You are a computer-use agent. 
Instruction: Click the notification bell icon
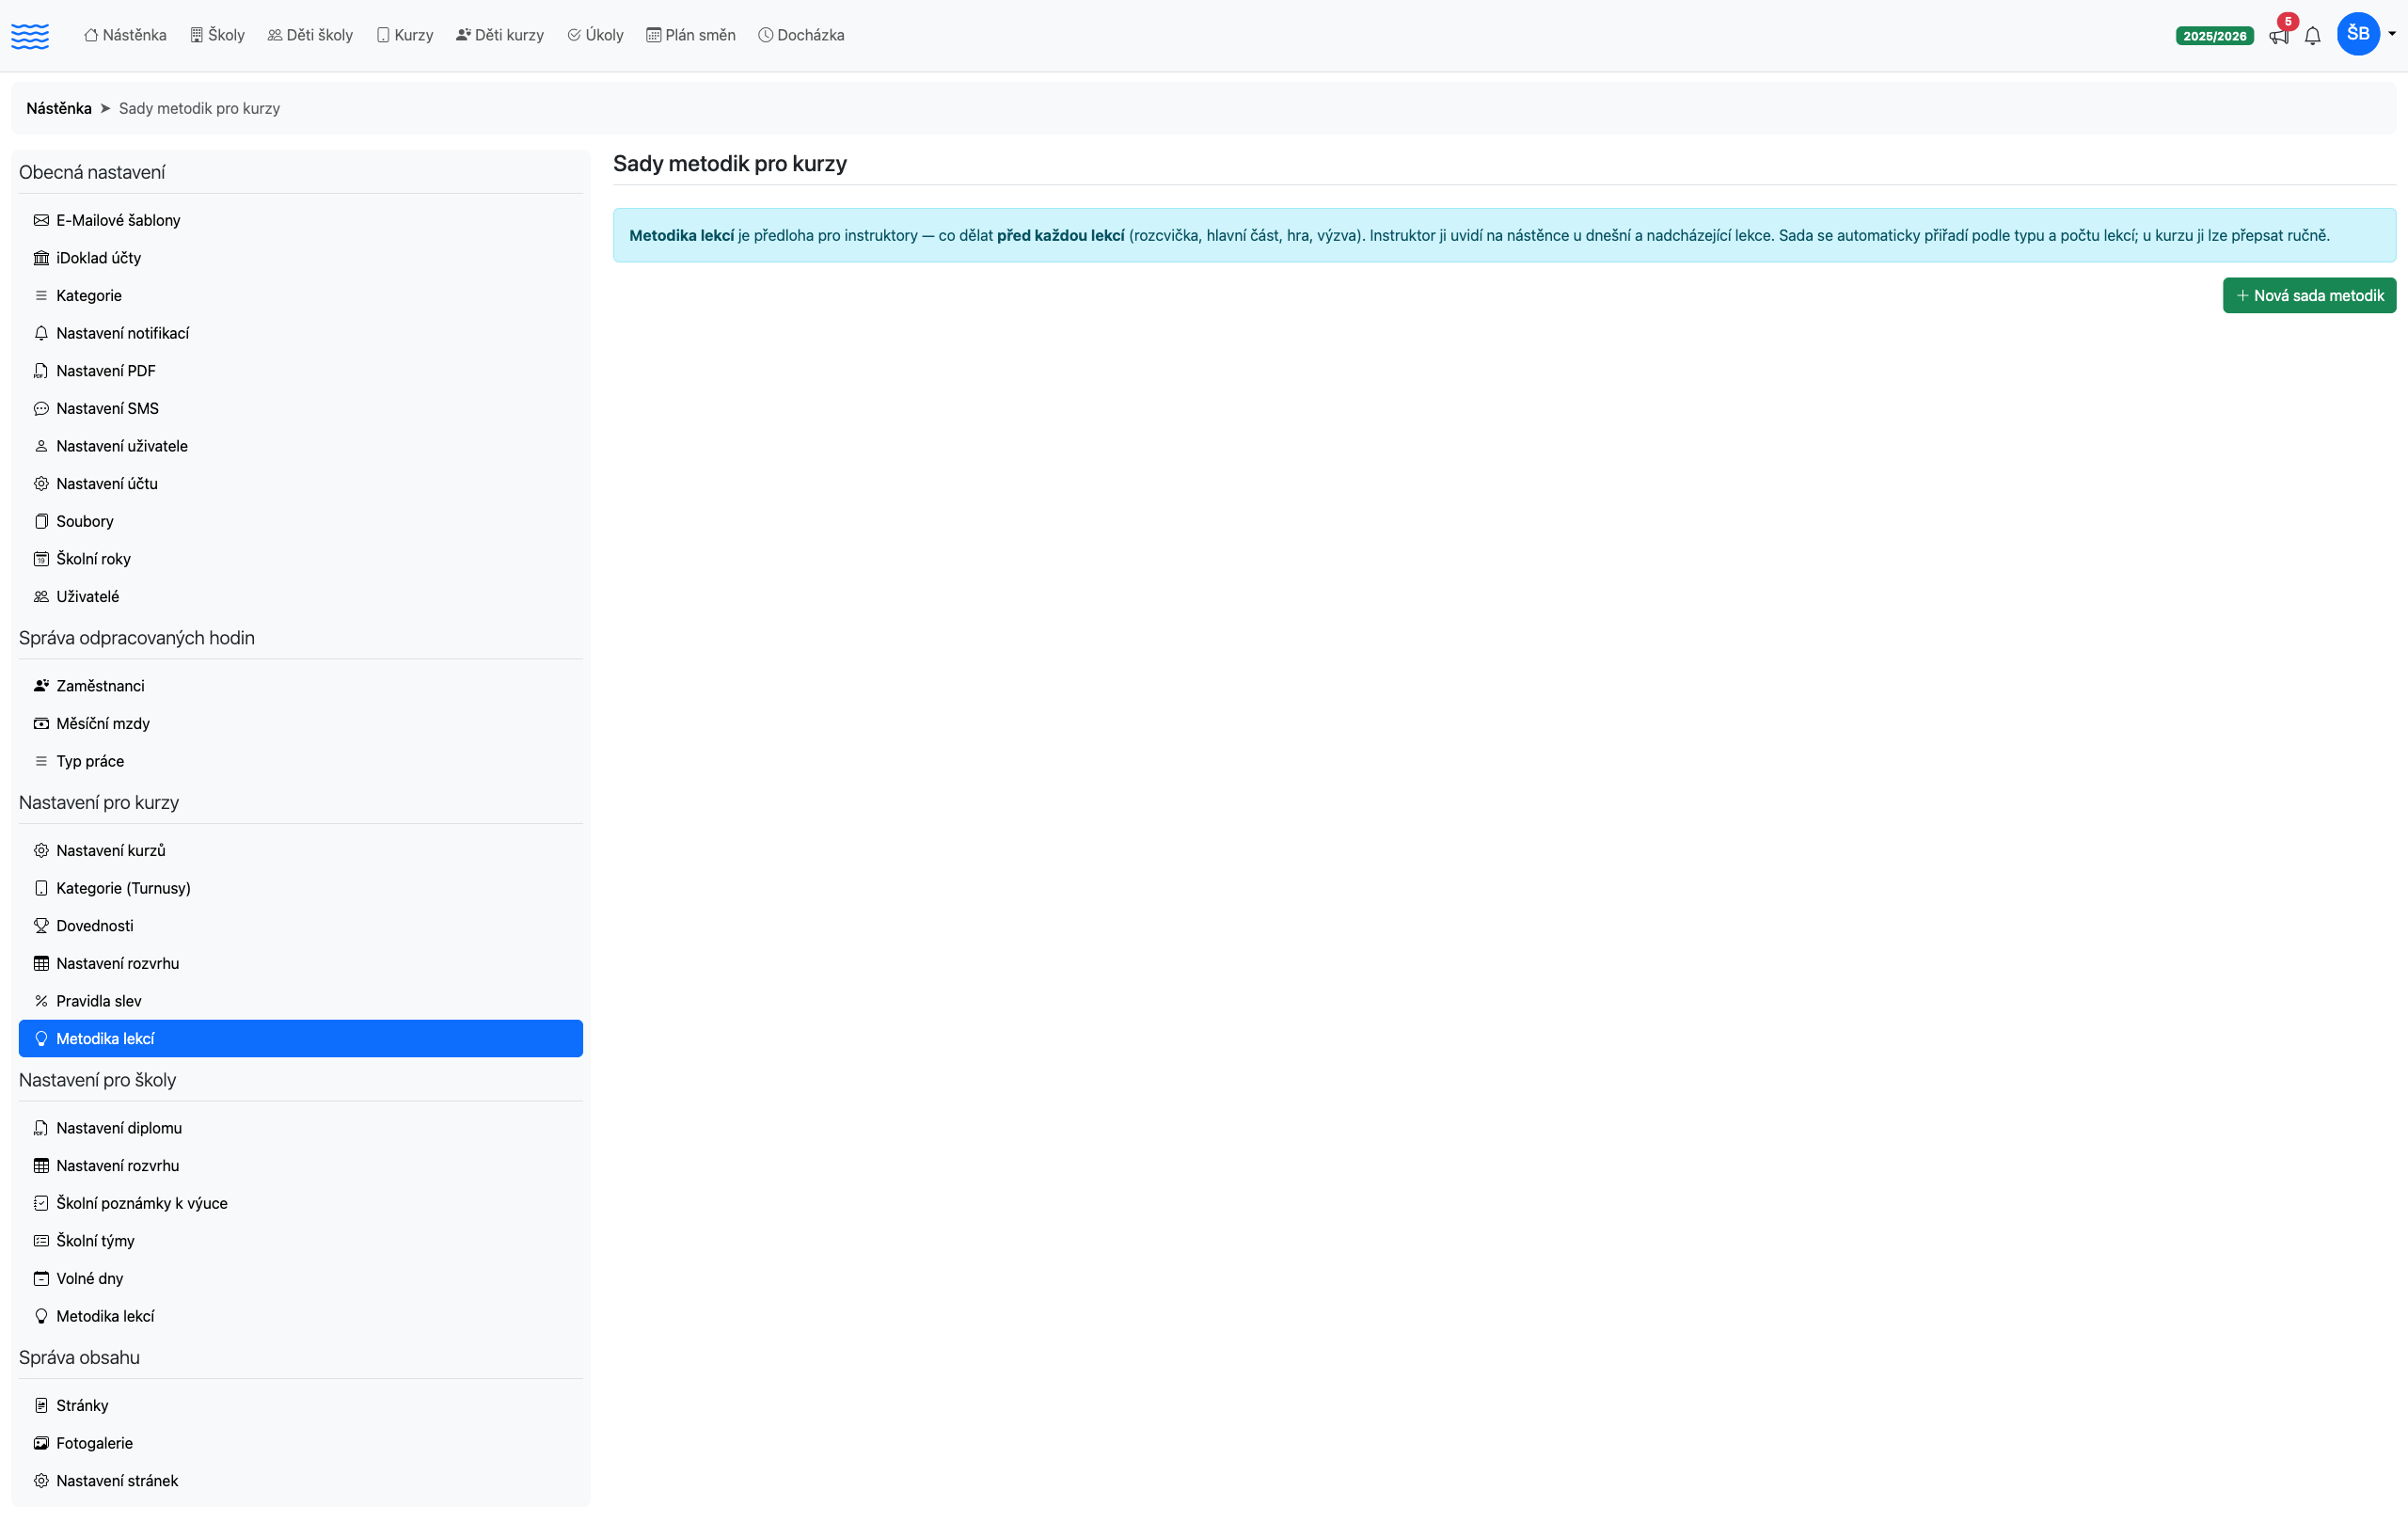pos(2313,36)
